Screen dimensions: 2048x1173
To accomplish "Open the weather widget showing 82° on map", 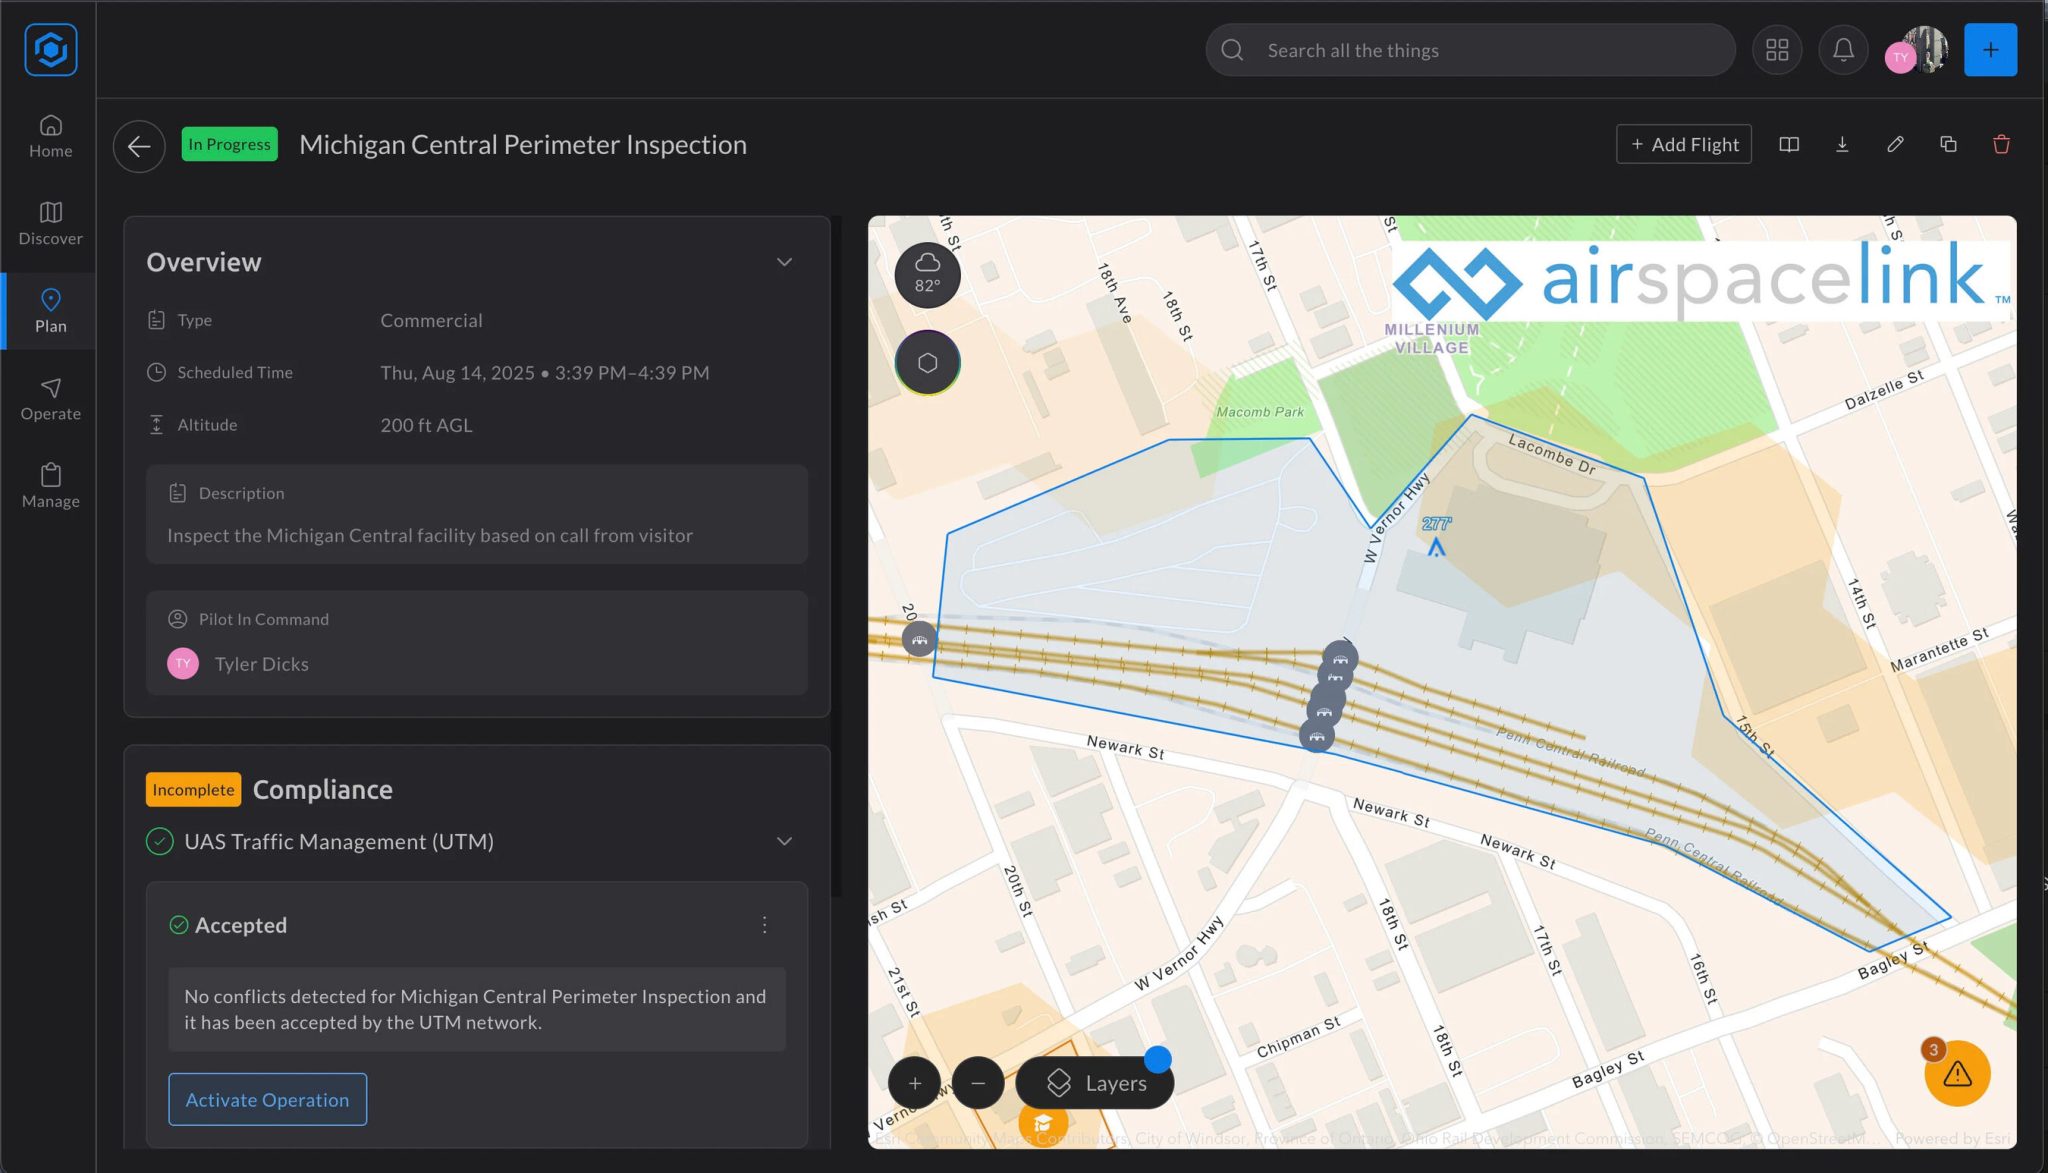I will click(927, 274).
